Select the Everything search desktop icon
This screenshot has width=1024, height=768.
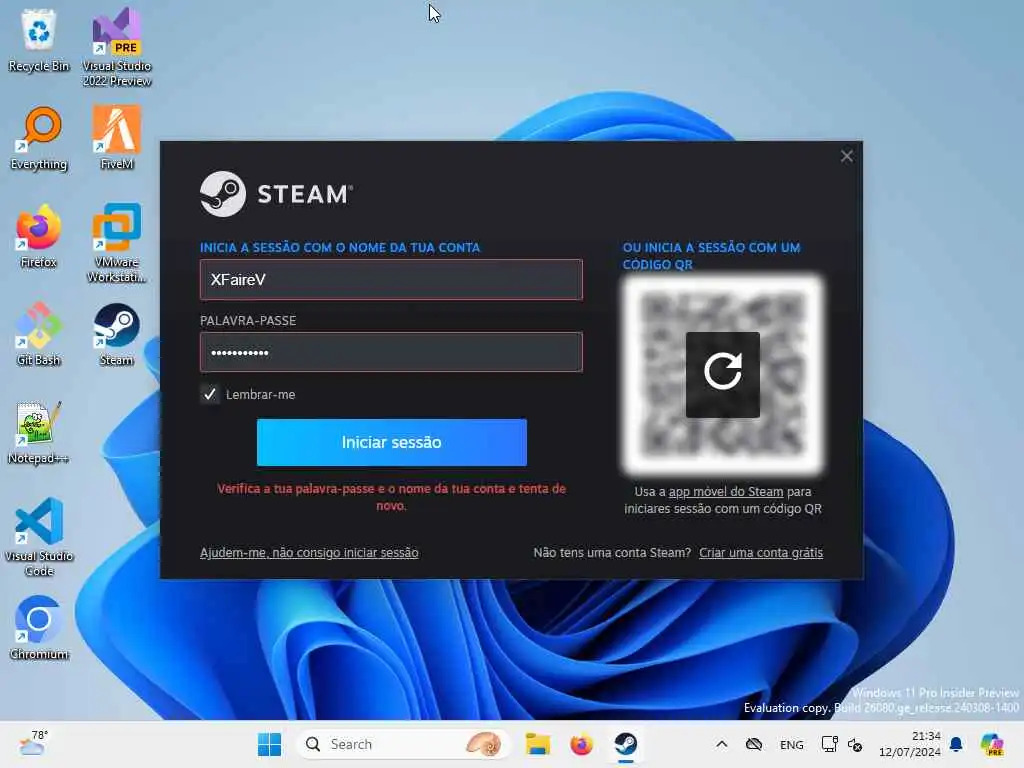(x=39, y=138)
